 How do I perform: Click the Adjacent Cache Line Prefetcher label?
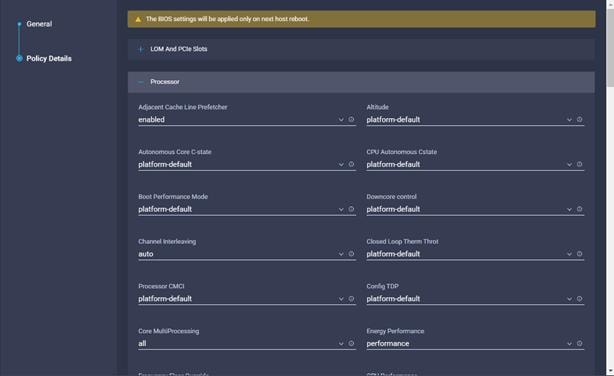[182, 107]
